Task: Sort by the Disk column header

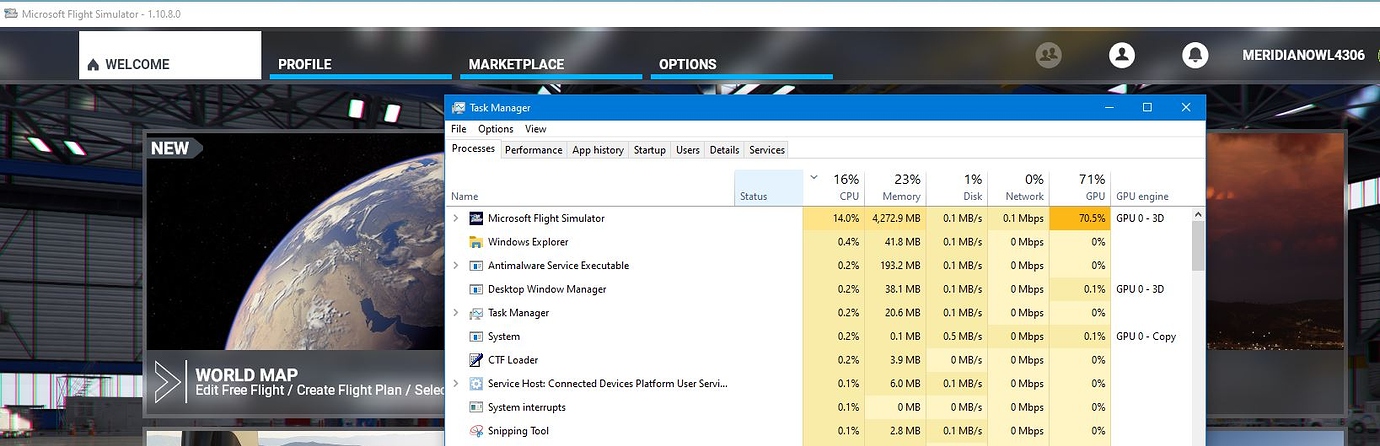Action: 957,188
